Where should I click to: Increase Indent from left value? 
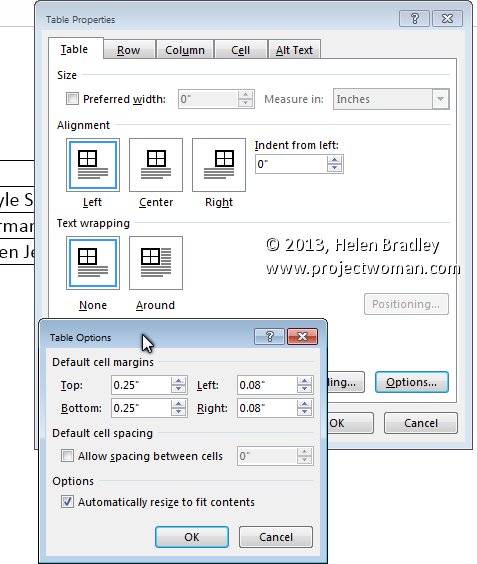click(x=335, y=160)
